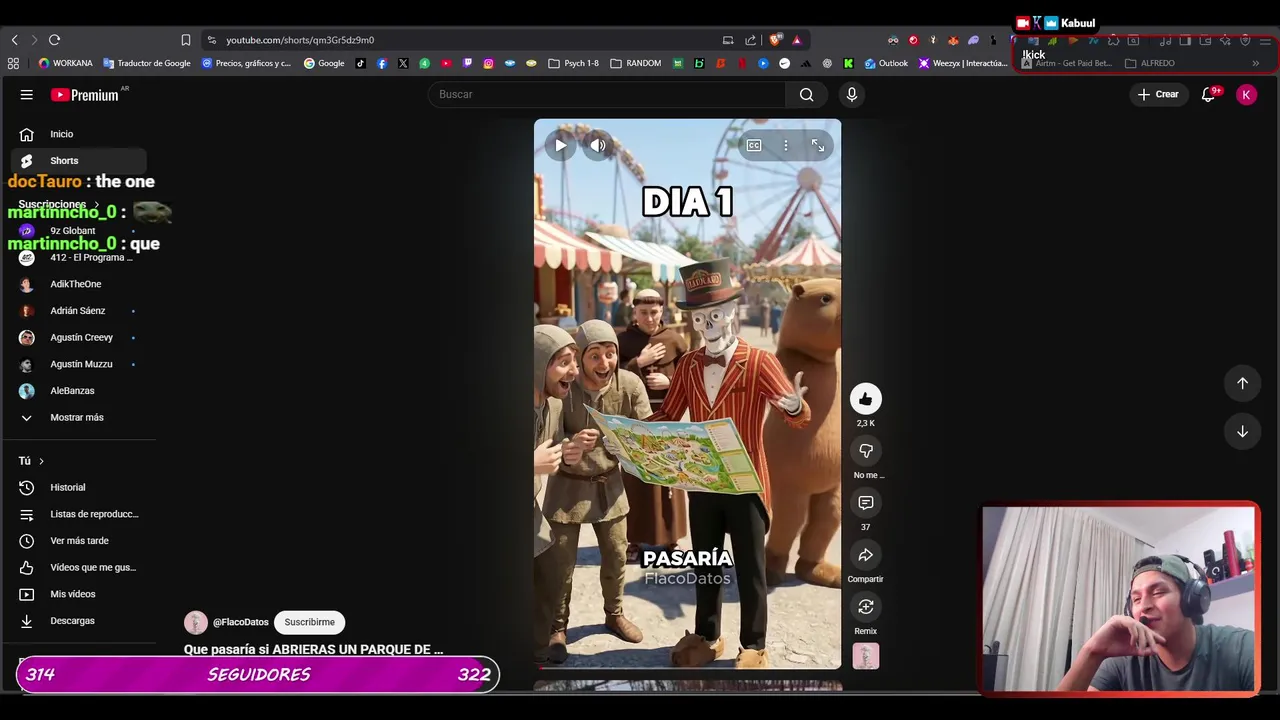The image size is (1280, 720).
Task: Open Listas de reproducción
Action: (78, 514)
